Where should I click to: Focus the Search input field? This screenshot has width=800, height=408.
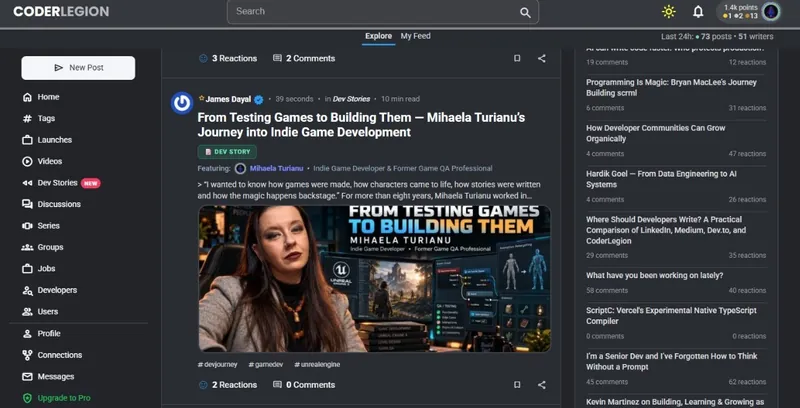383,12
